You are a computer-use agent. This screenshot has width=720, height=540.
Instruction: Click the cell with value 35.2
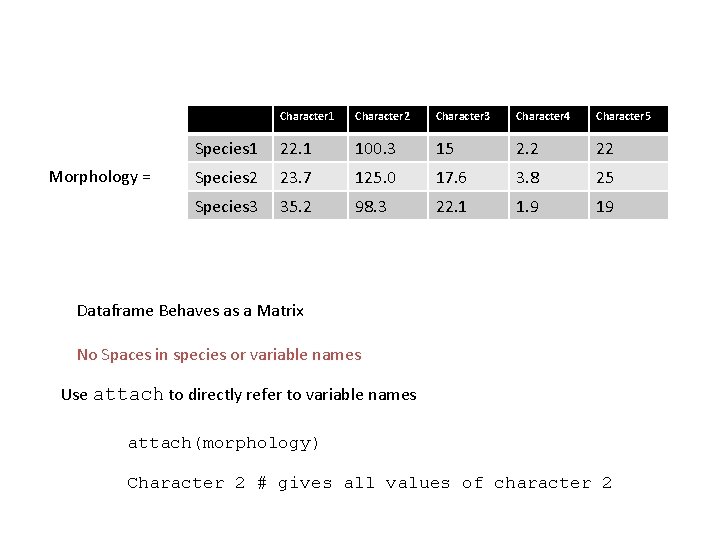[x=294, y=207]
